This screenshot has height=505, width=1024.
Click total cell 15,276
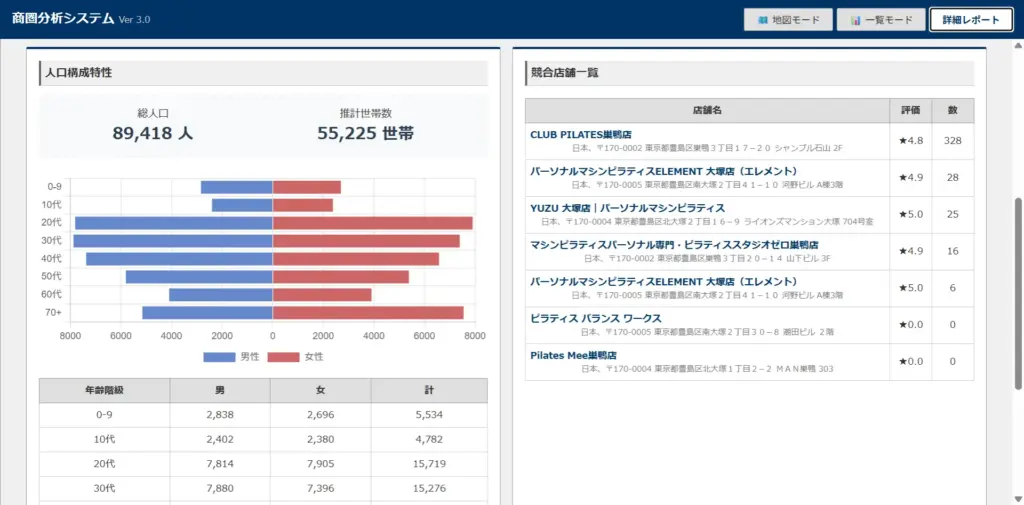(x=429, y=488)
